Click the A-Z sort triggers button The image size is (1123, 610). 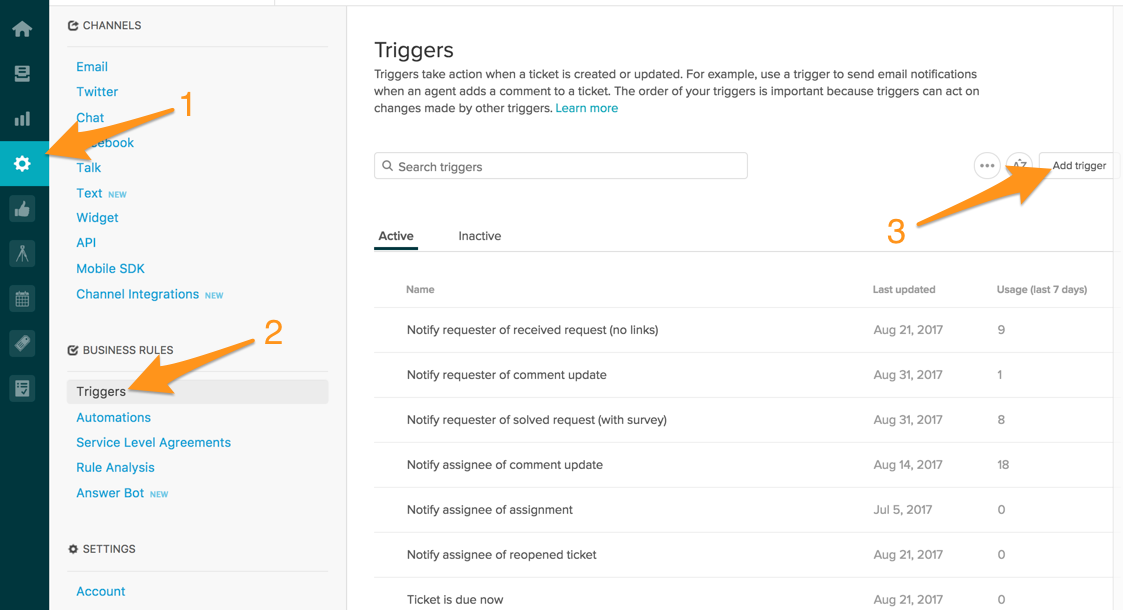click(x=1019, y=165)
